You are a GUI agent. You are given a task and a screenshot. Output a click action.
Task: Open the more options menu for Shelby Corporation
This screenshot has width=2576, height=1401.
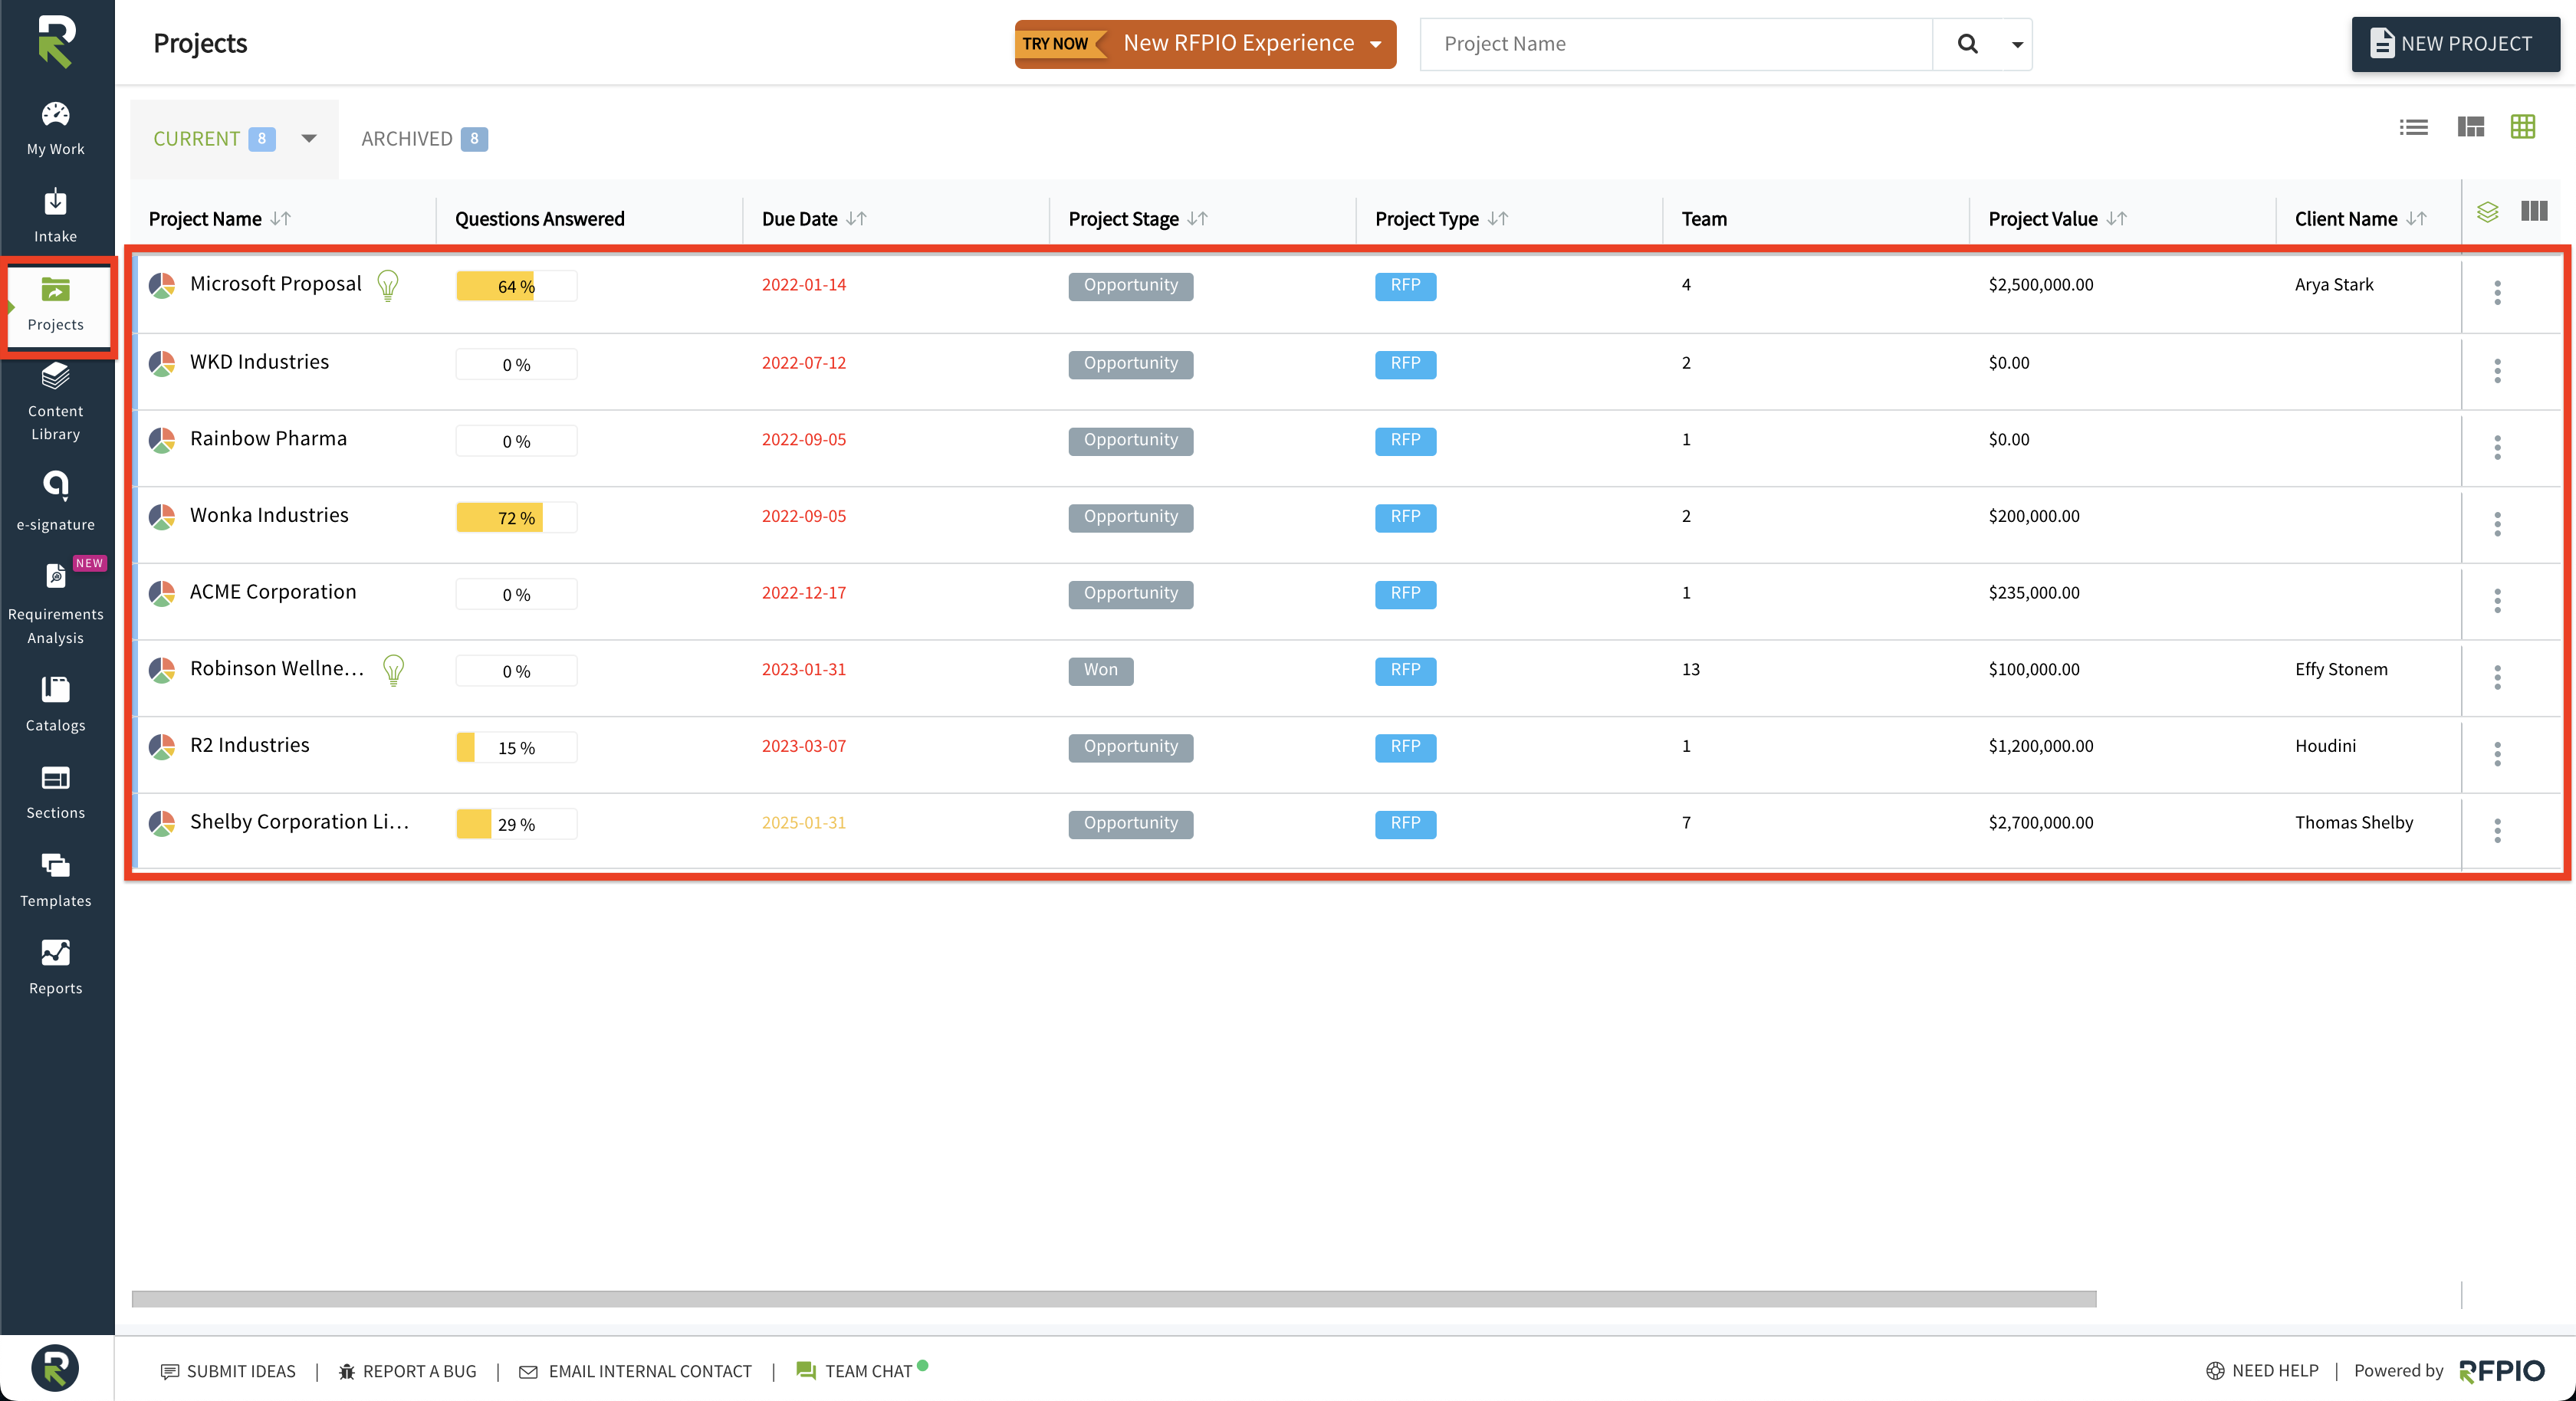[x=2497, y=831]
